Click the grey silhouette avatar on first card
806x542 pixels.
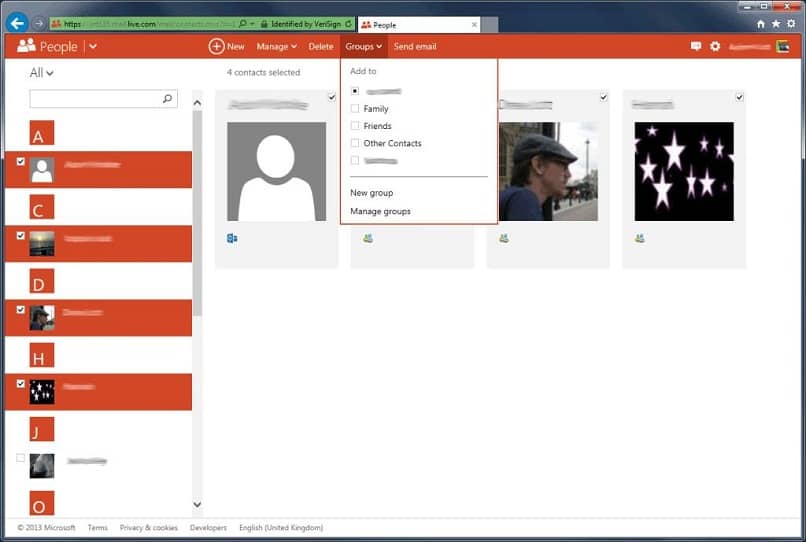[x=277, y=171]
